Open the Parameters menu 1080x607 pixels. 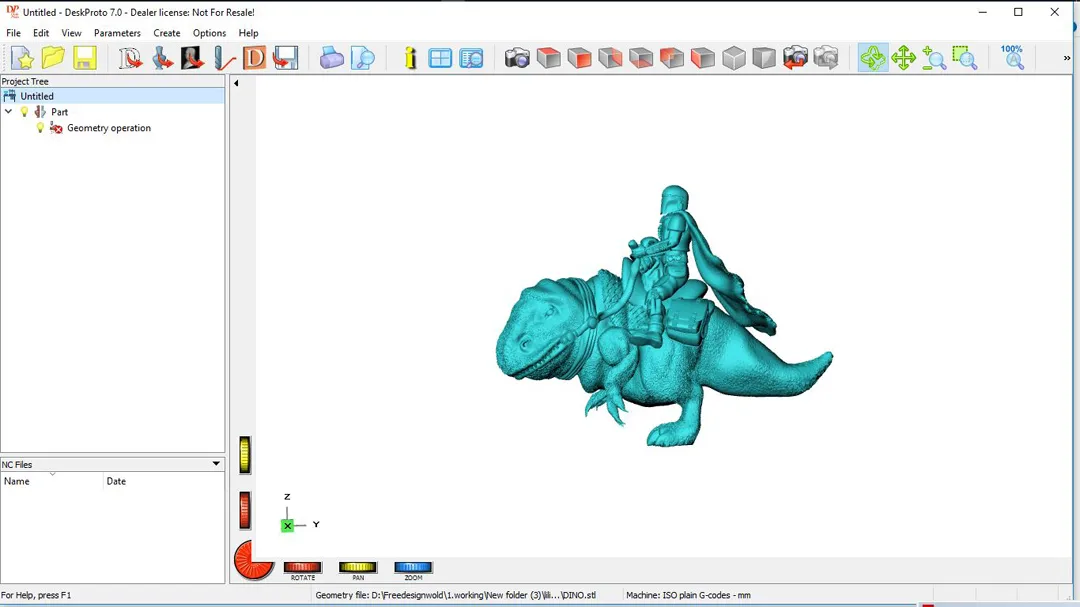click(x=117, y=33)
